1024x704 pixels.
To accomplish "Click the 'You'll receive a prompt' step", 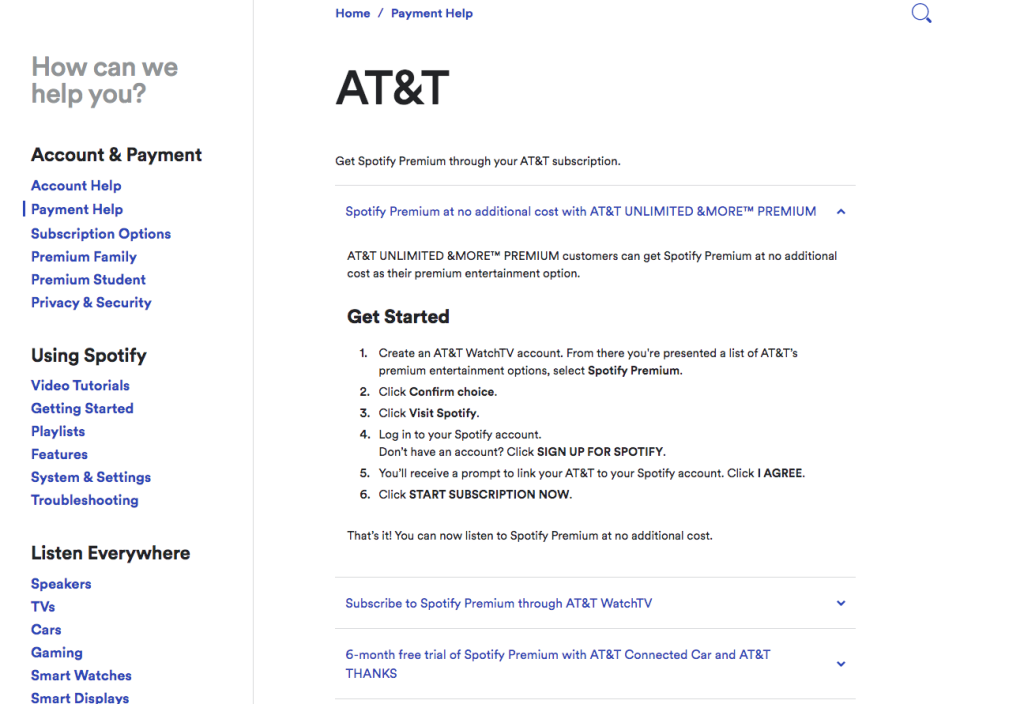I will [592, 473].
